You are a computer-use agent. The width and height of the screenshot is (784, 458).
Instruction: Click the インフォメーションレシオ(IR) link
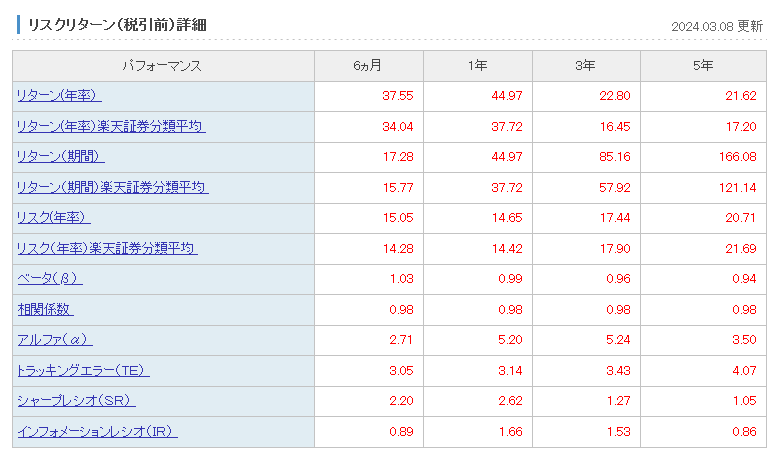[98, 432]
